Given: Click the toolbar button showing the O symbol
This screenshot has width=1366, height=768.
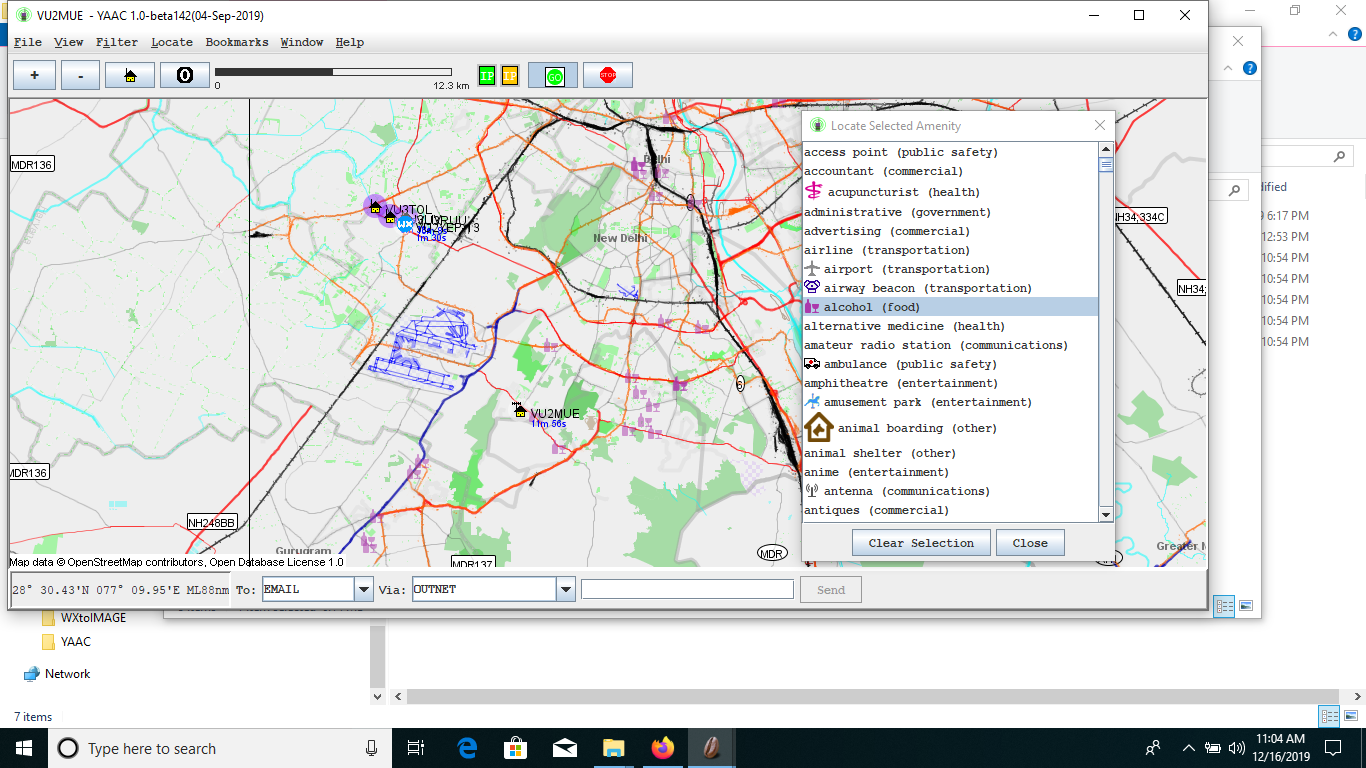Looking at the screenshot, I should click(x=185, y=75).
